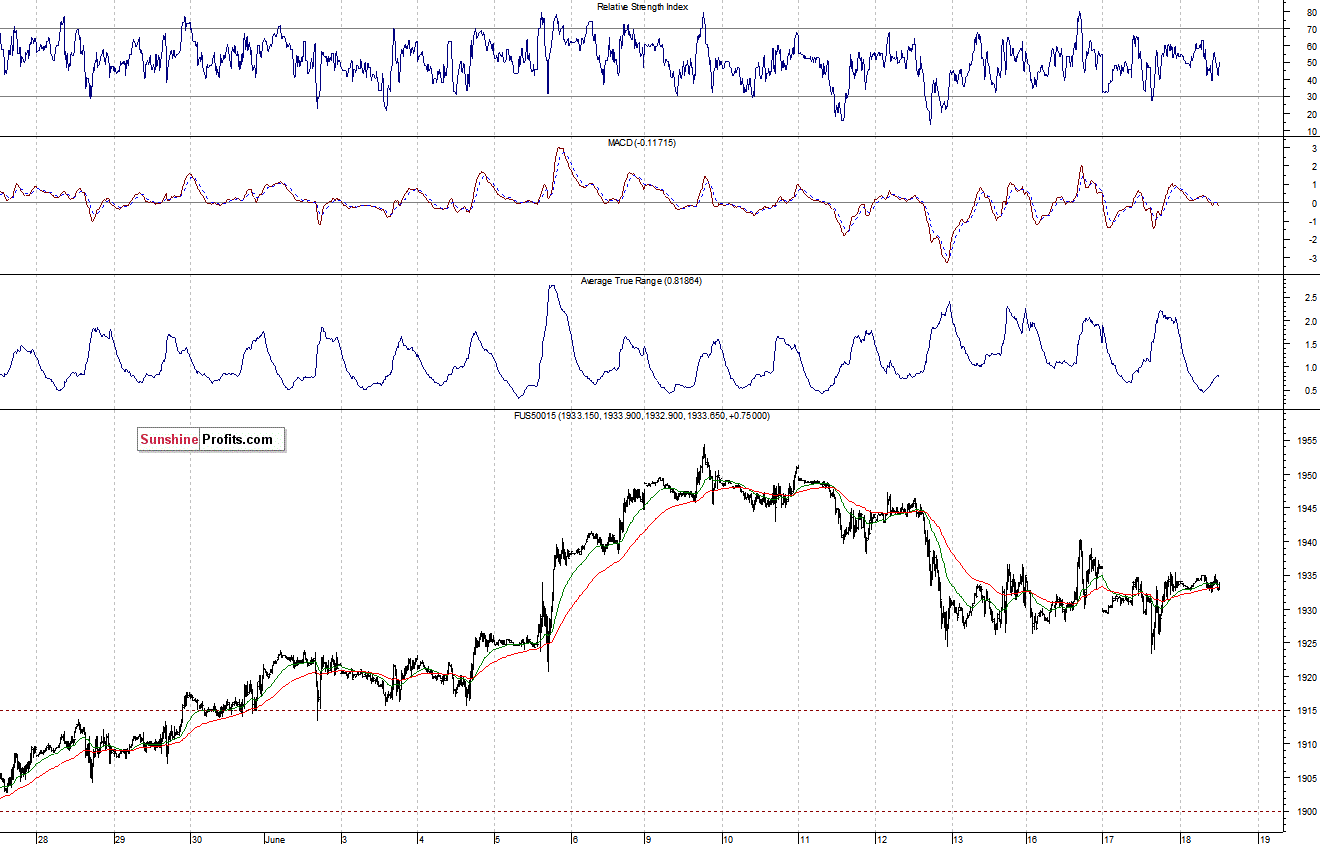Screen dimensions: 1320x844
Task: Select the 1.5 label on the ATR scale
Action: 1311,344
